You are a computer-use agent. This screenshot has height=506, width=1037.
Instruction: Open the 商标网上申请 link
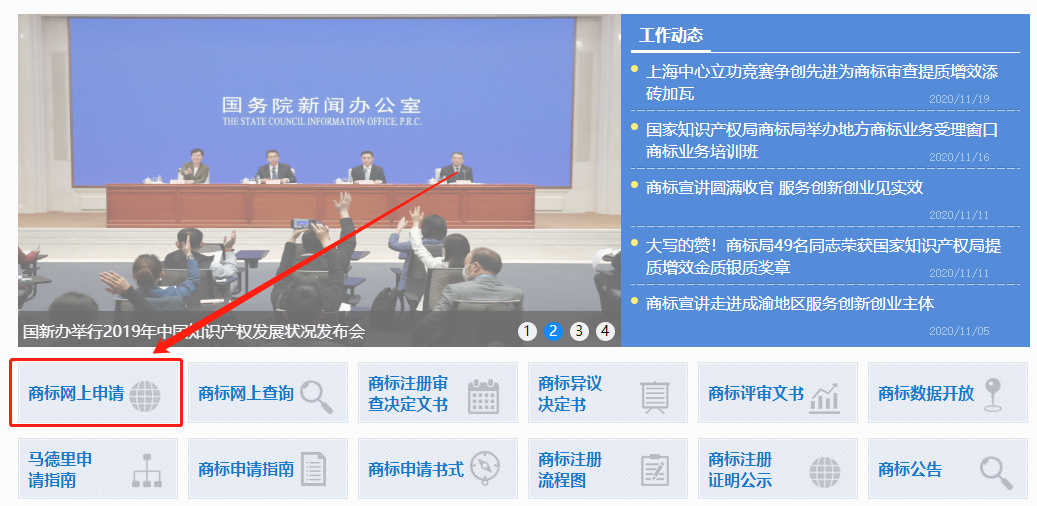[x=76, y=394]
